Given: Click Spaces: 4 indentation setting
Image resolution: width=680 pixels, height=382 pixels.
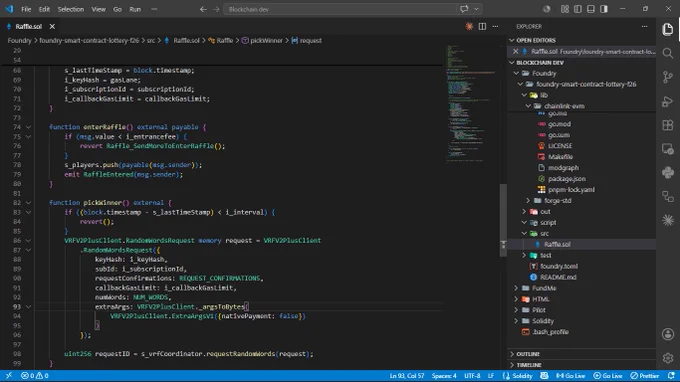Looking at the screenshot, I should click(444, 375).
